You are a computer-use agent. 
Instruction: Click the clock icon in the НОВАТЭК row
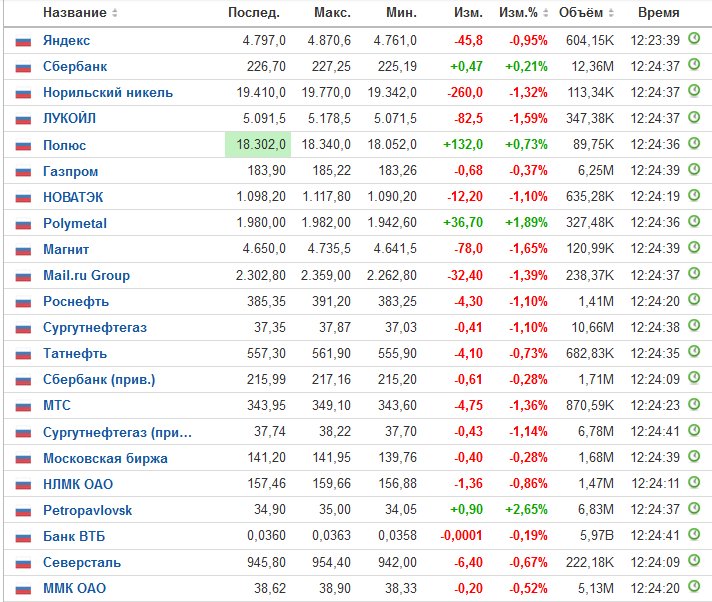[x=694, y=195]
